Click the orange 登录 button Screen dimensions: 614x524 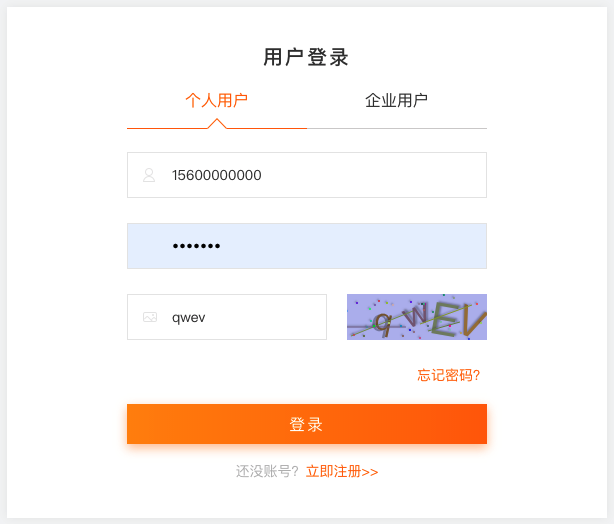point(307,424)
